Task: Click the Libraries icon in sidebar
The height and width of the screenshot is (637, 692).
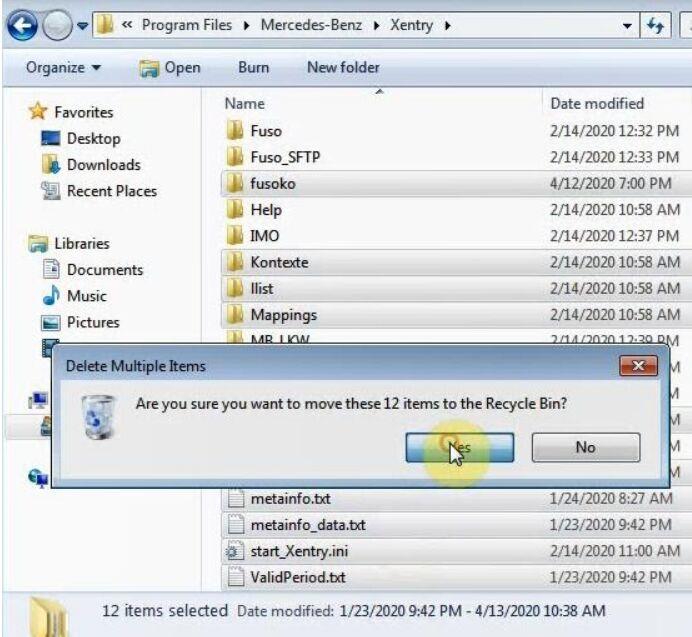Action: click(38, 244)
